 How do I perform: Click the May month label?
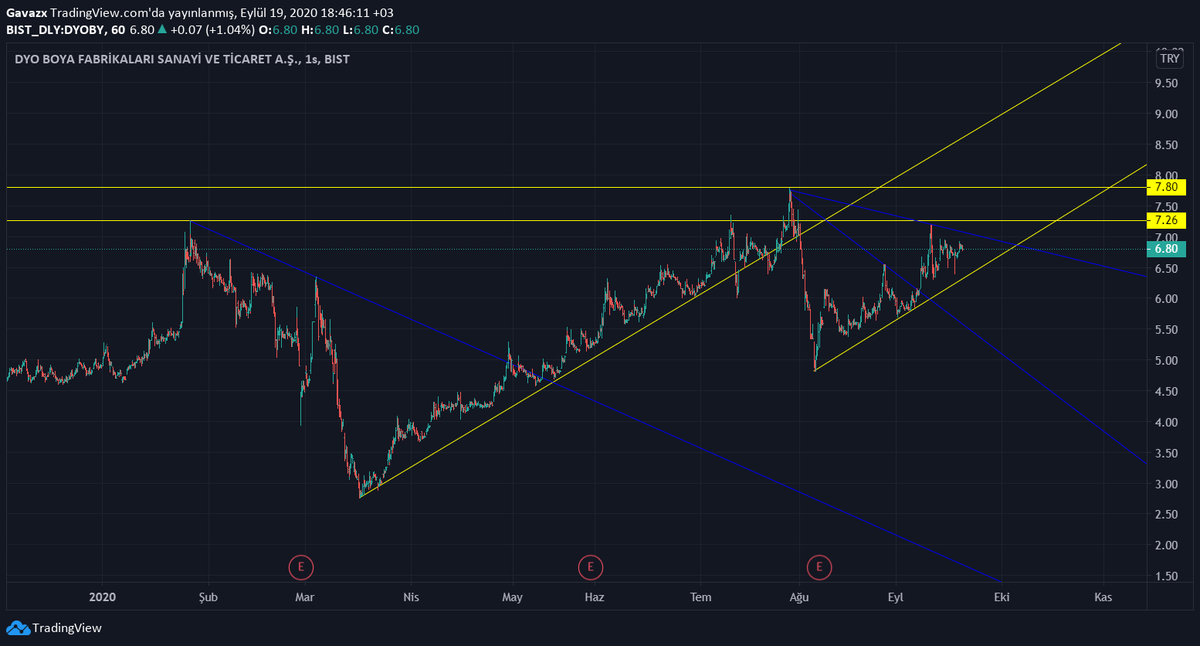coord(513,597)
